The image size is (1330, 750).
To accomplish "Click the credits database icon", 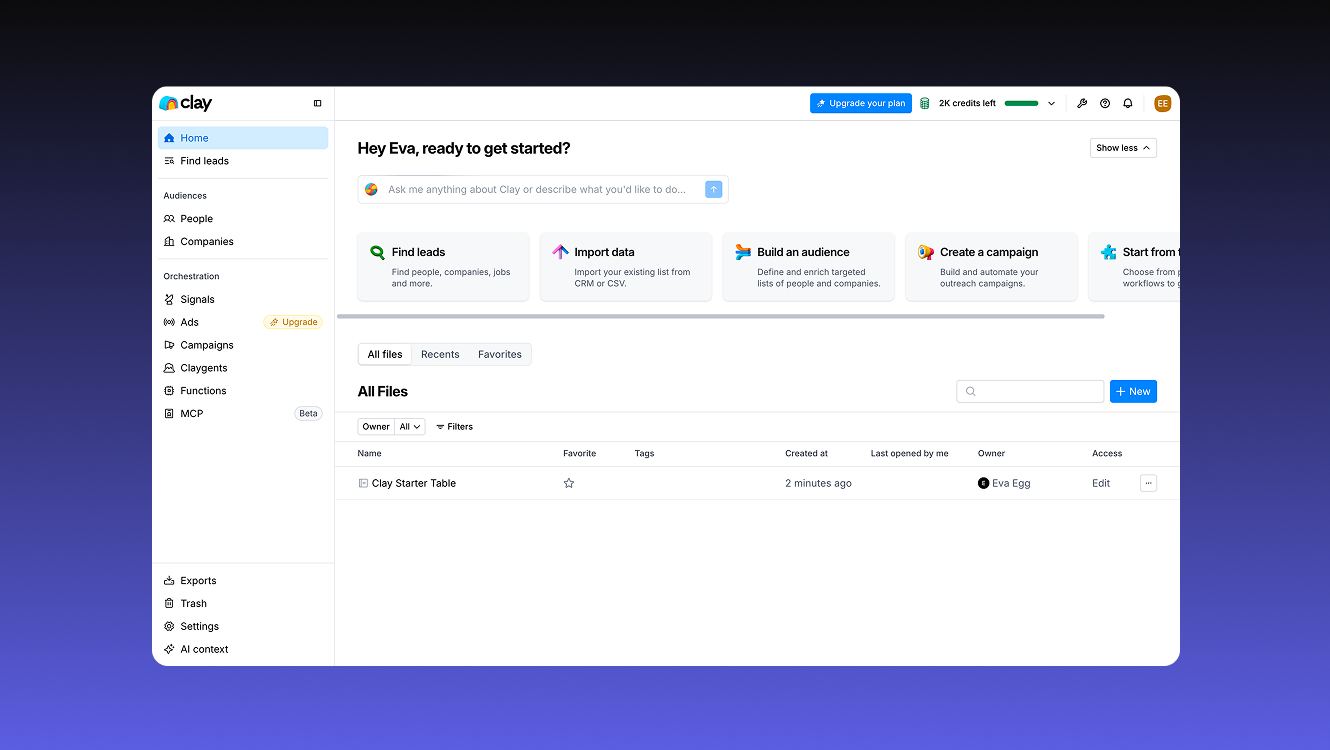I will click(925, 103).
